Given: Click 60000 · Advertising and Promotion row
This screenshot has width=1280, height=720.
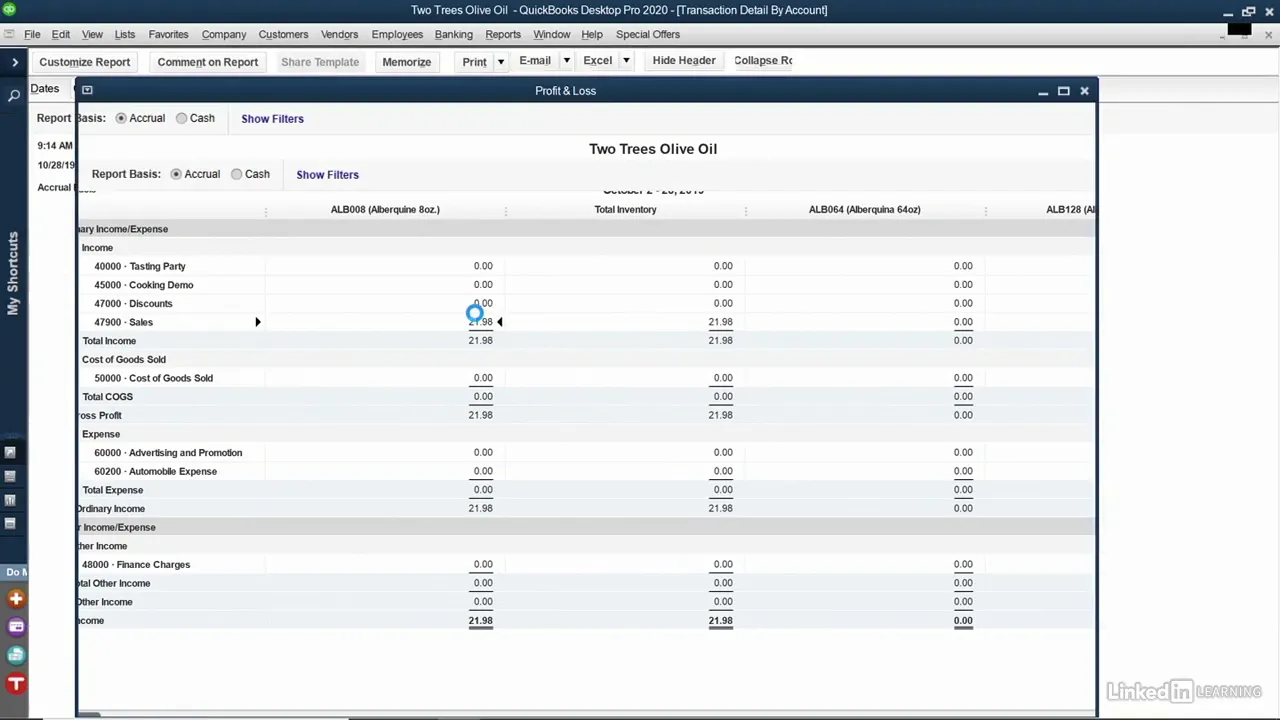Looking at the screenshot, I should pyautogui.click(x=168, y=453).
